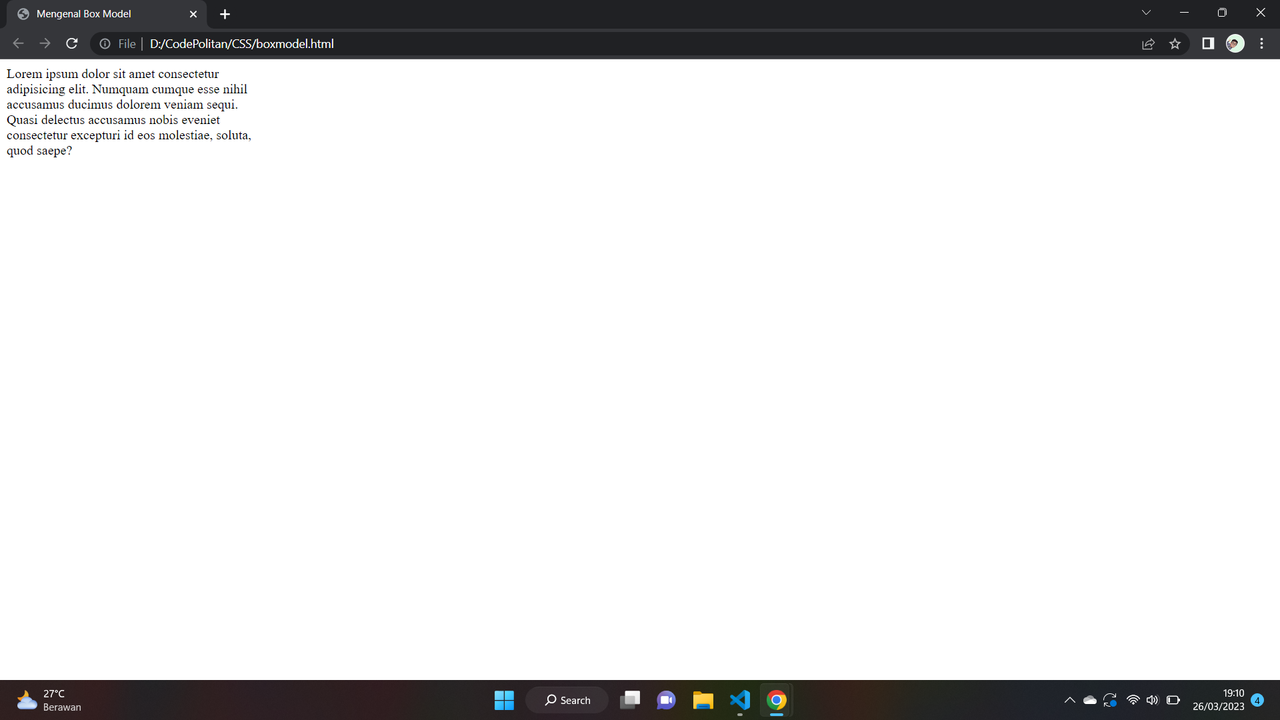
Task: Open Microsoft Teams chat from the taskbar
Action: [x=666, y=700]
